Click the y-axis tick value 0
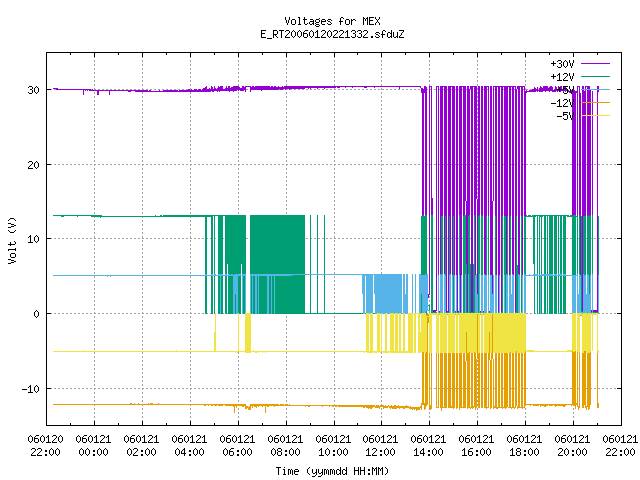640x480 pixels. click(37, 314)
